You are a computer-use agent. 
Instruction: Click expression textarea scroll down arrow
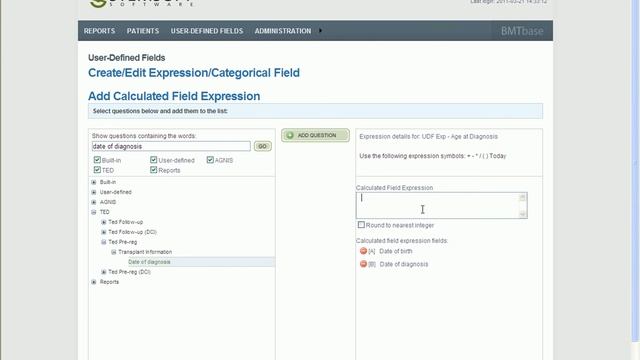[x=522, y=213]
